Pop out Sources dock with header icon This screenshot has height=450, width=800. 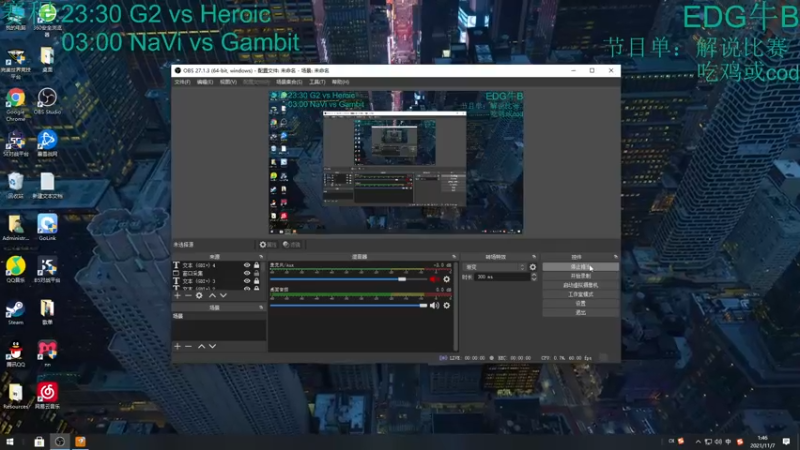coord(261,257)
